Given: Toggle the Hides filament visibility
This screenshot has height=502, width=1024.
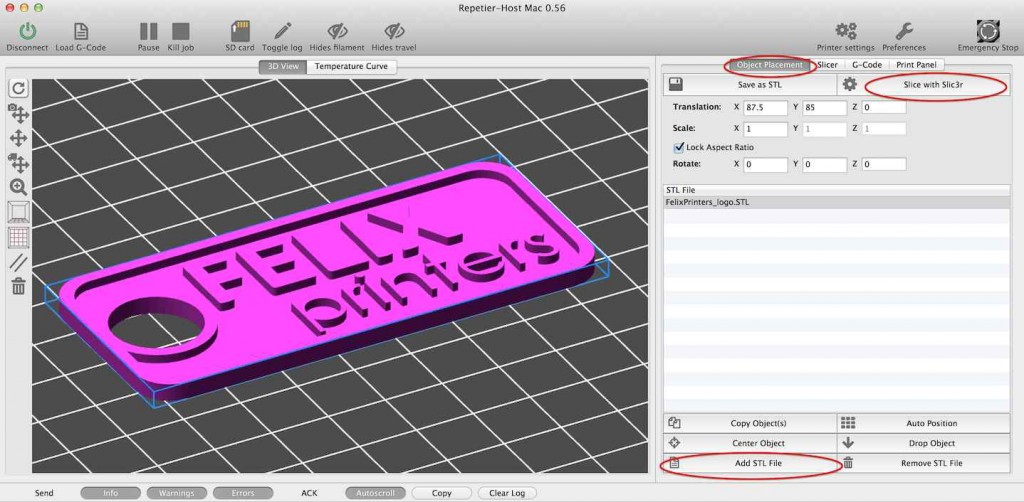Looking at the screenshot, I should coord(337,31).
